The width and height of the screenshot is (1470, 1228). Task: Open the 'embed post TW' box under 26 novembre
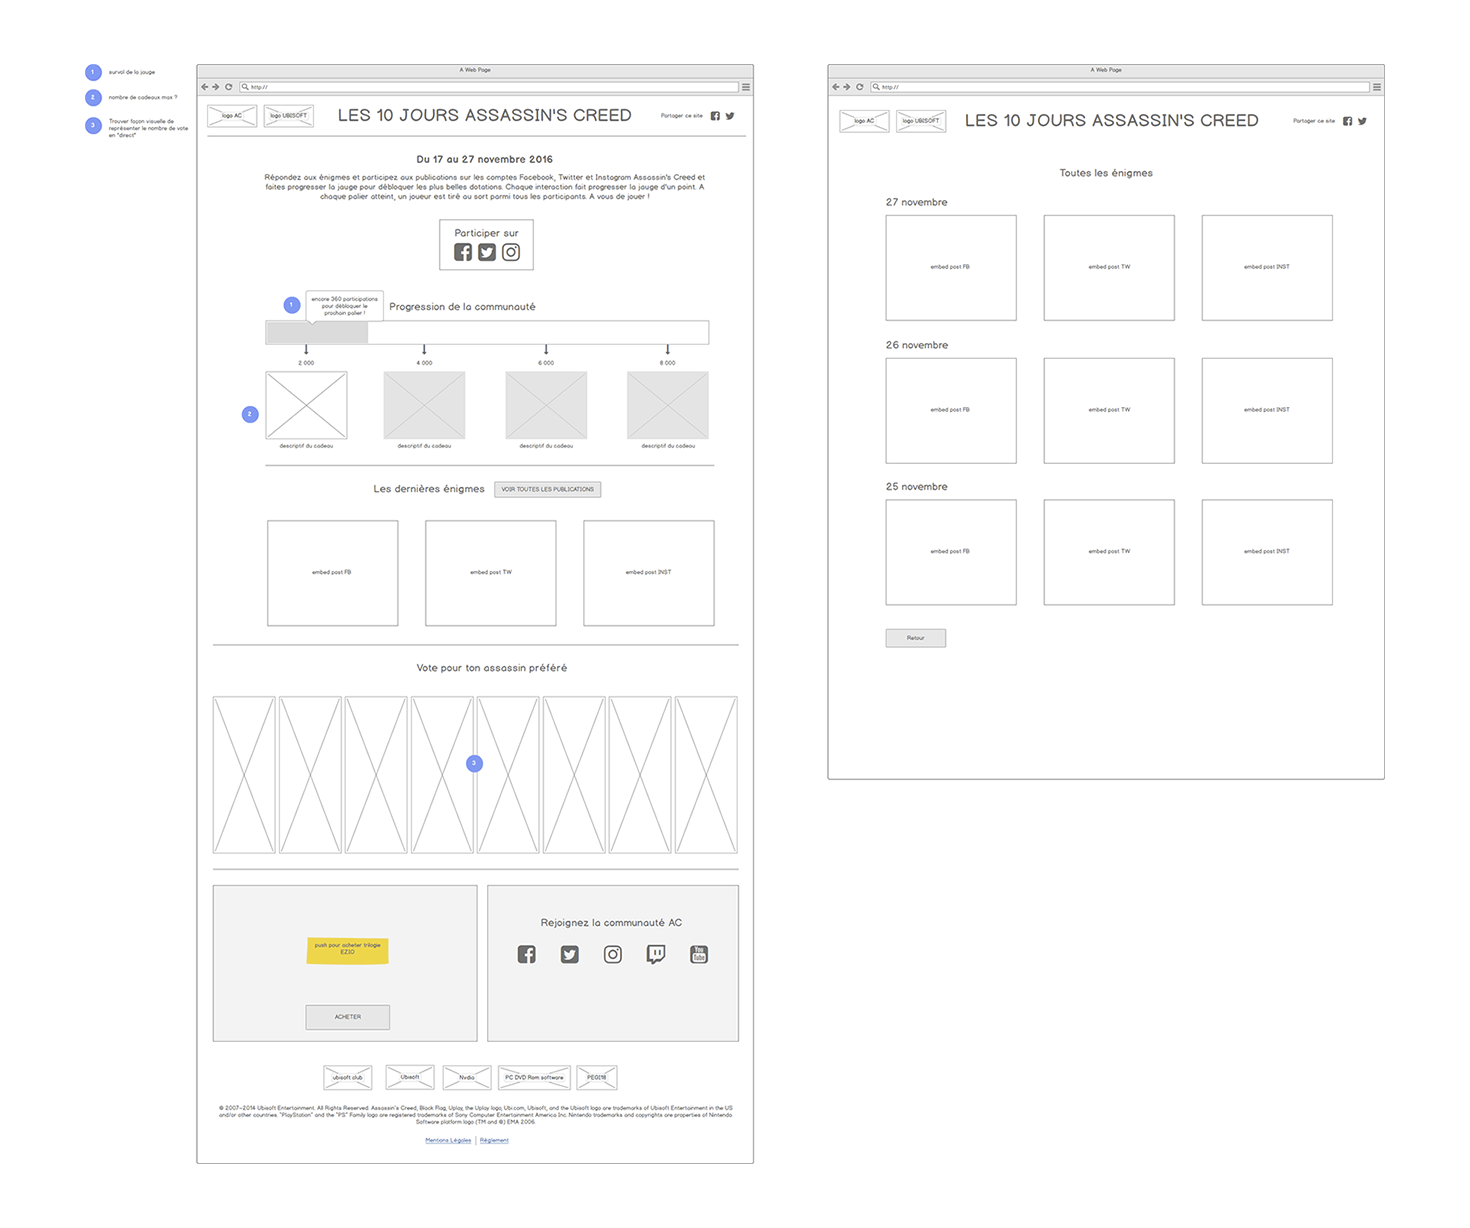tap(1109, 411)
